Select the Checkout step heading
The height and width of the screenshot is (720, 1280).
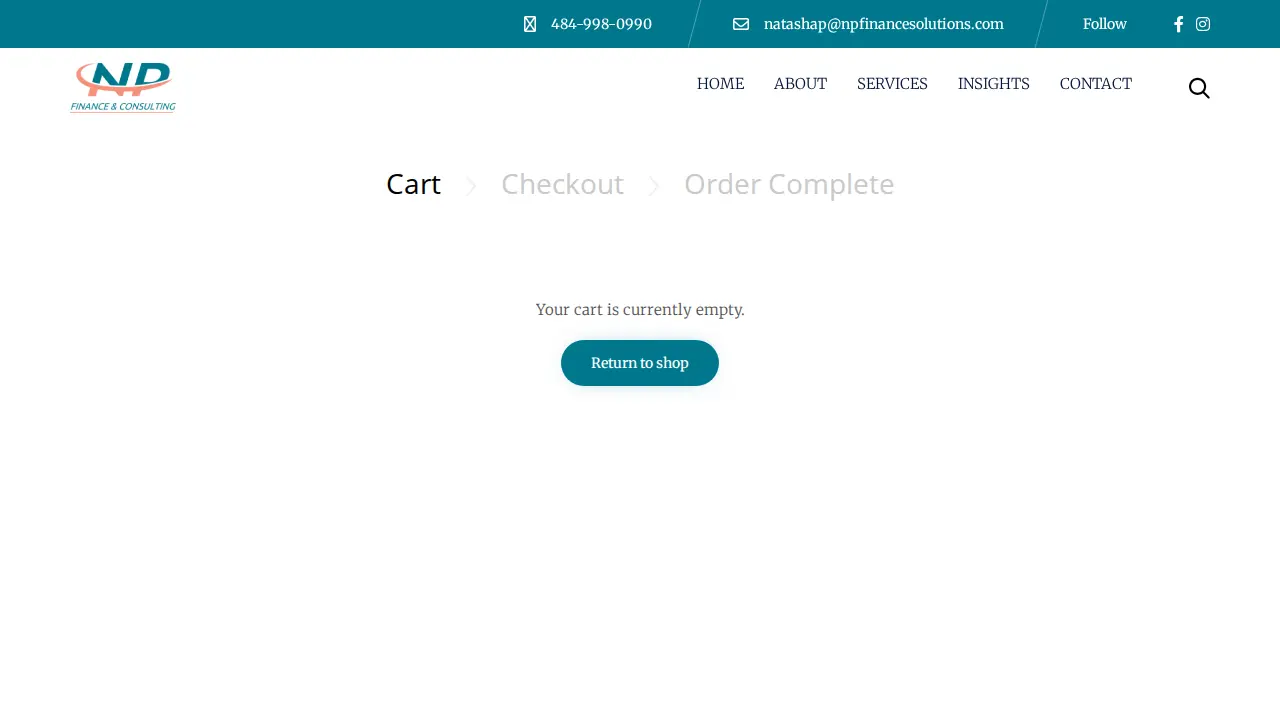[x=562, y=184]
